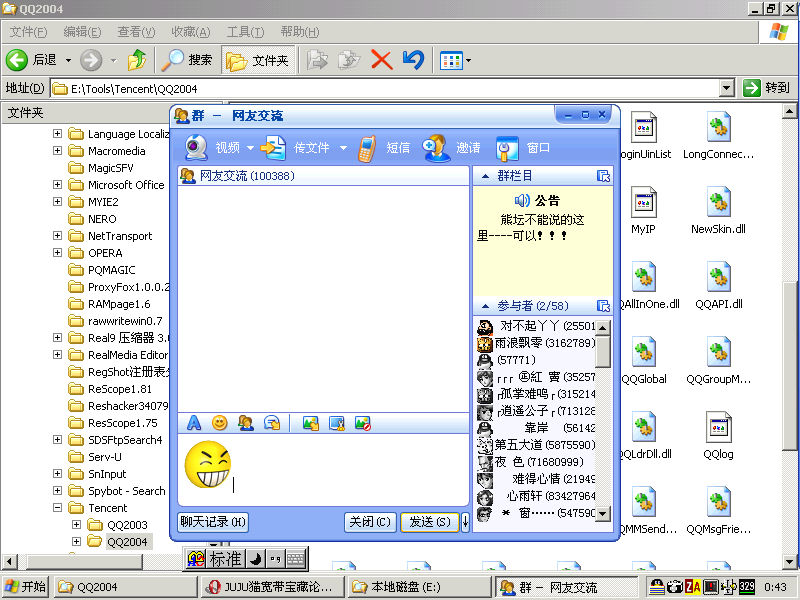Click the back (后退) button
This screenshot has width=800, height=600.
point(32,60)
